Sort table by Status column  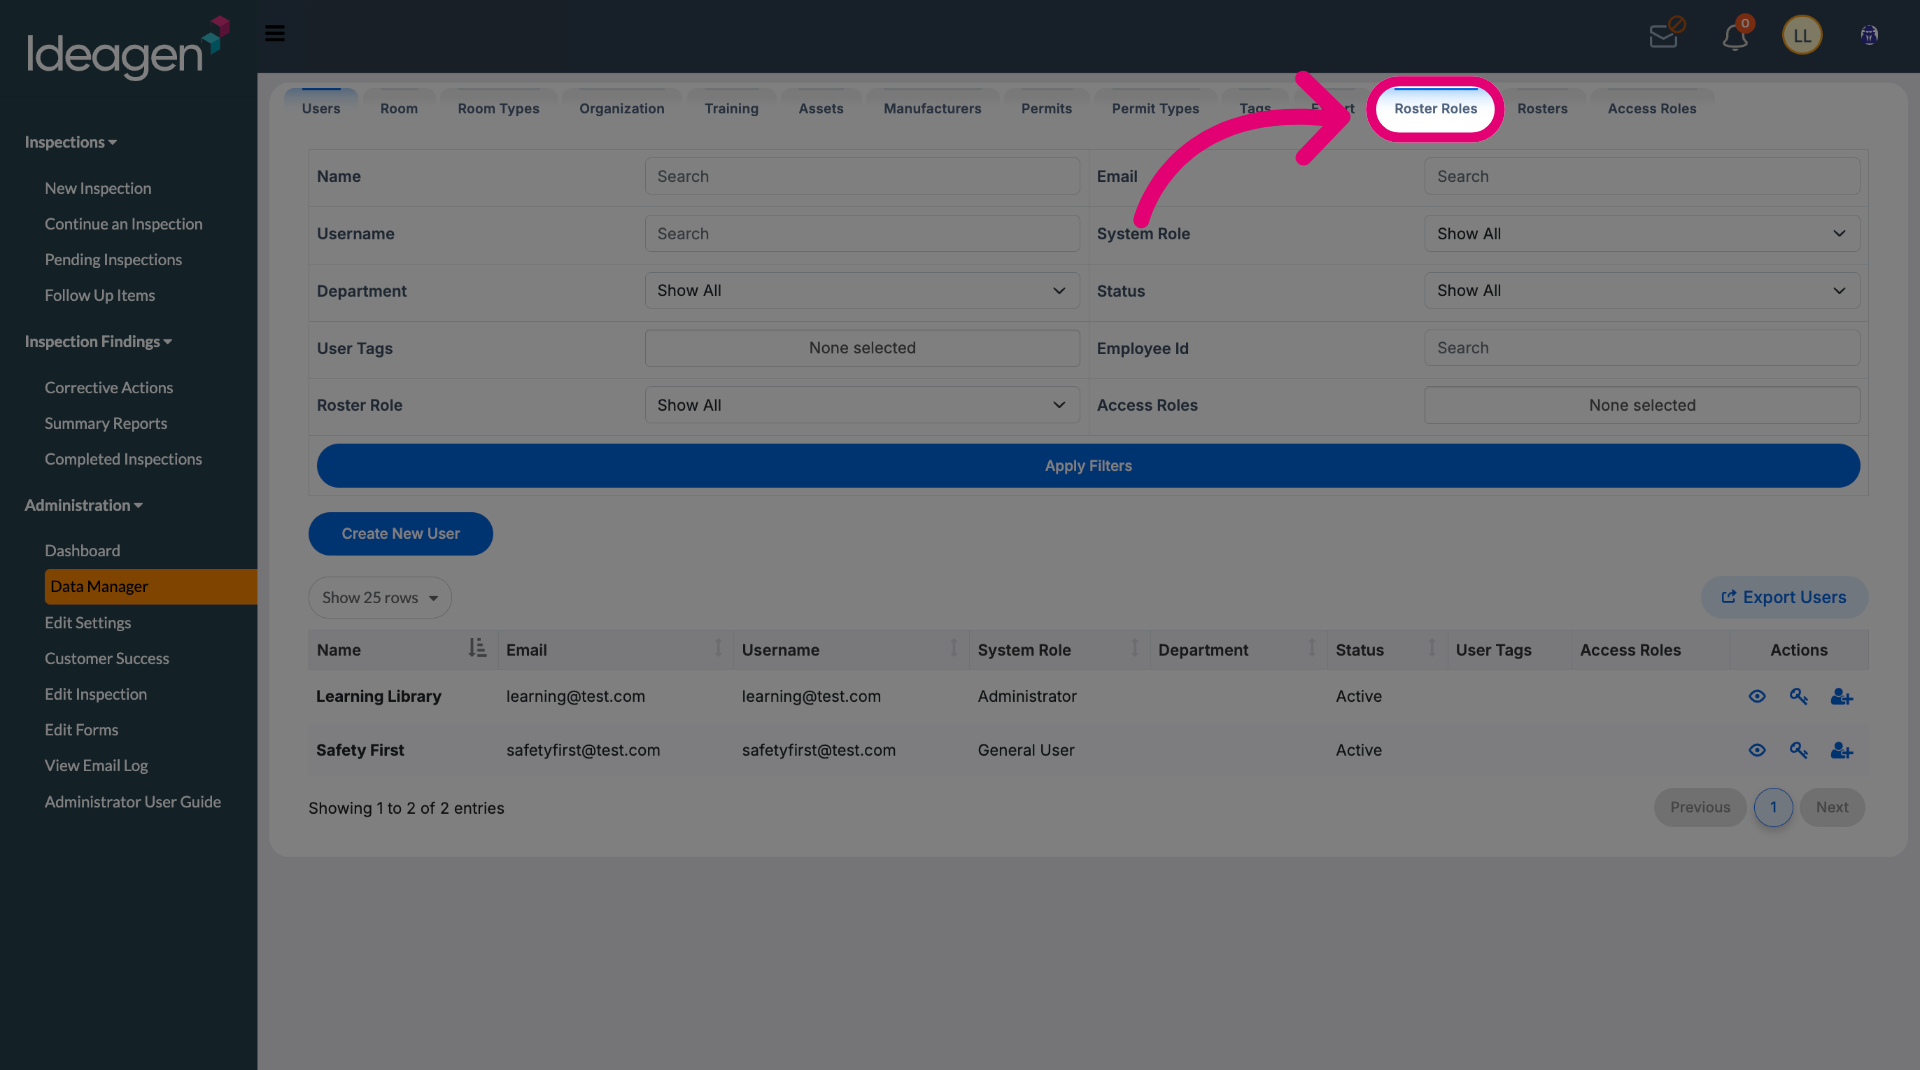[x=1432, y=649]
